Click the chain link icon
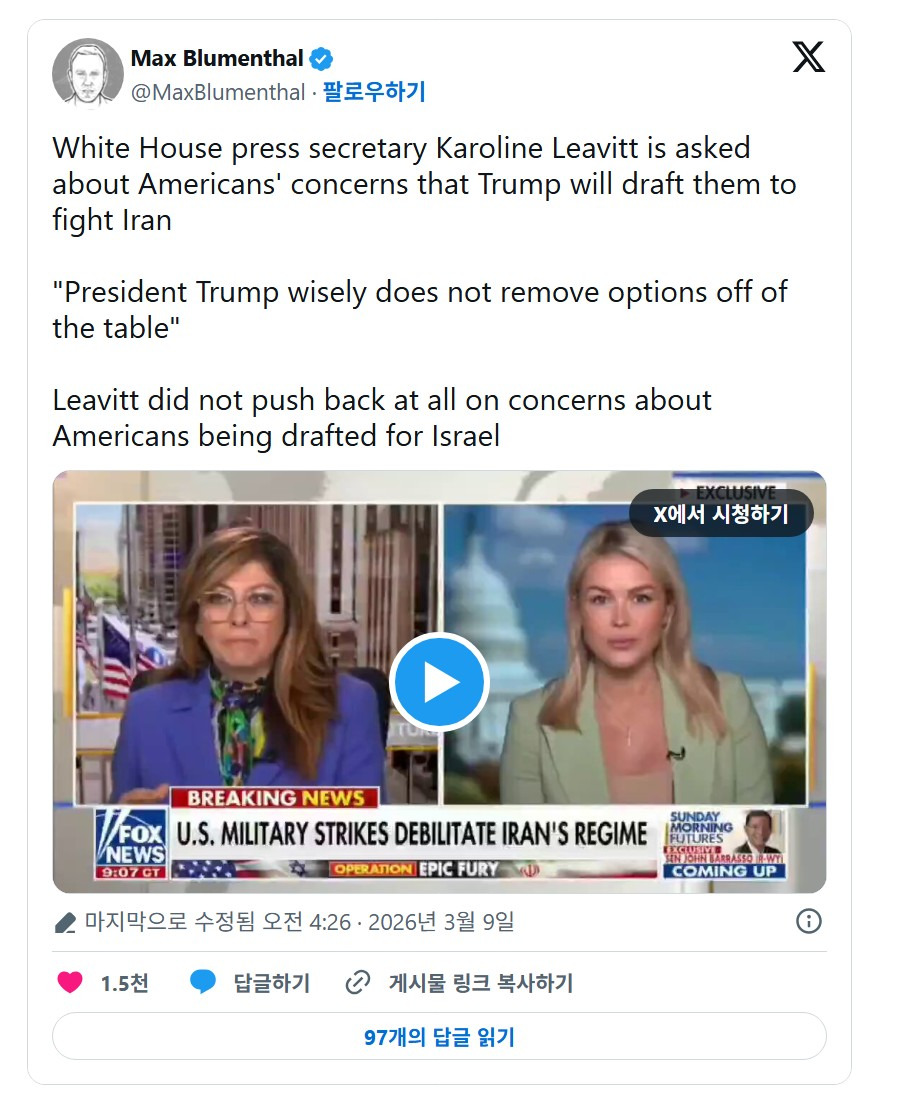This screenshot has width=917, height=1099. (x=358, y=983)
